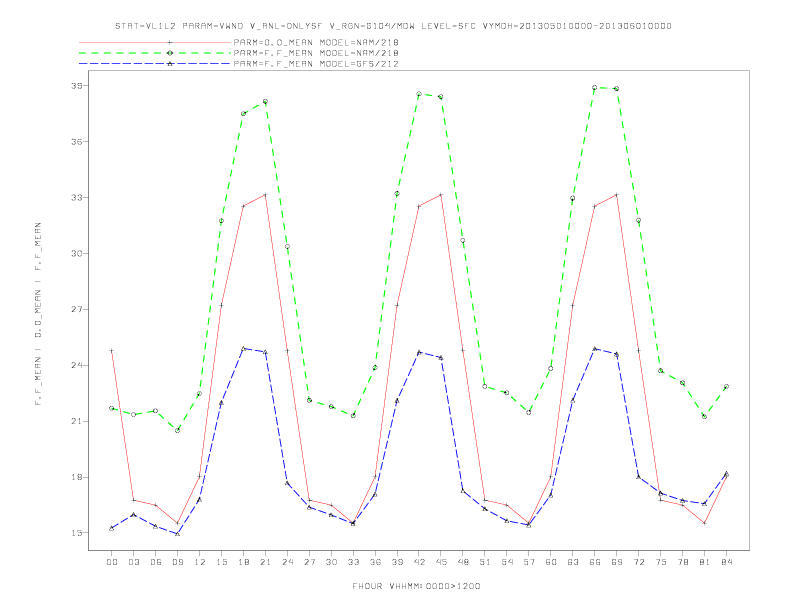This screenshot has width=792, height=612.
Task: Click the green dashed legend line sample
Action: pos(155,53)
